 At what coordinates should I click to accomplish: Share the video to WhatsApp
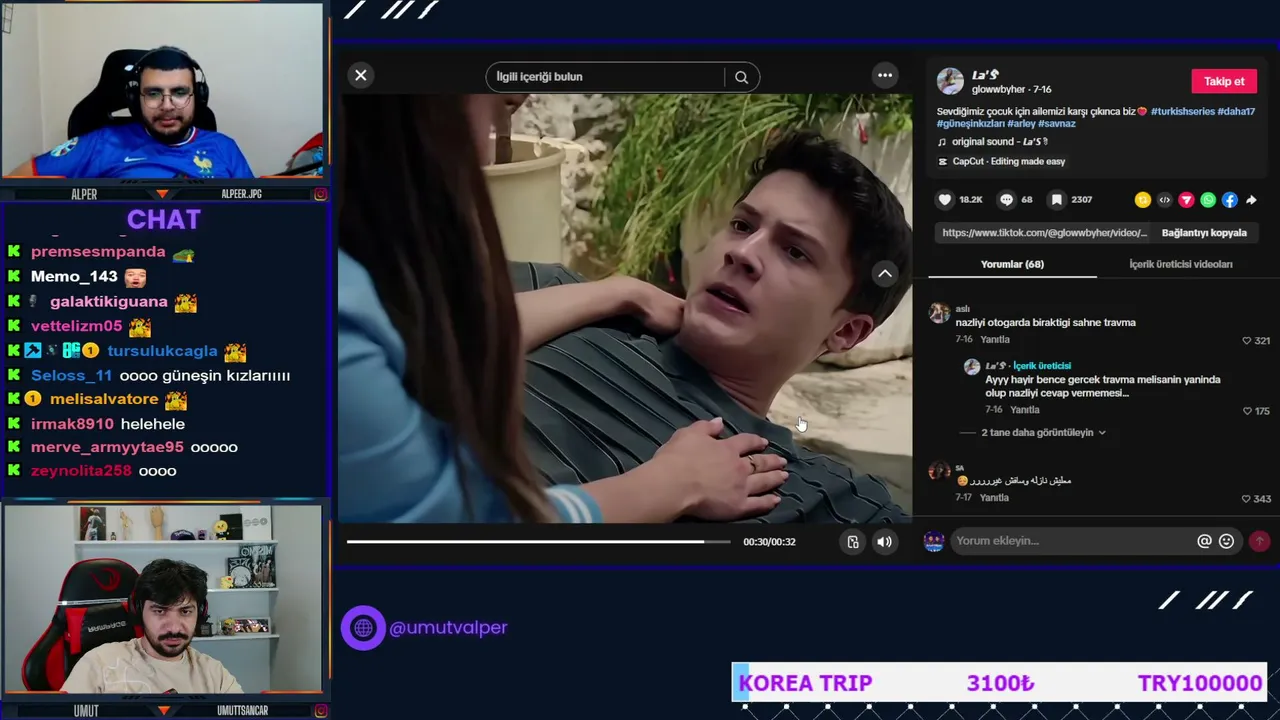pyautogui.click(x=1208, y=200)
